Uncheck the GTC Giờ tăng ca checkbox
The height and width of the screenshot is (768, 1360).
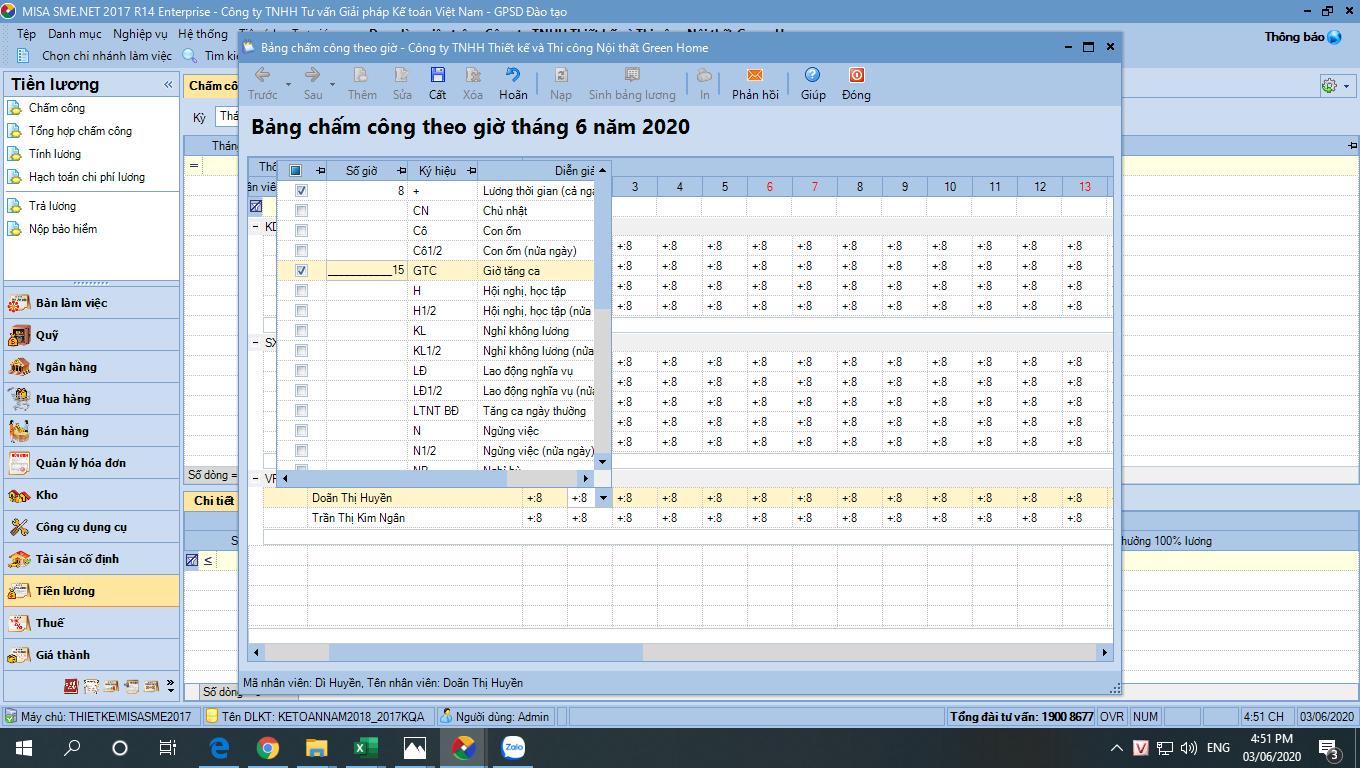tap(302, 271)
